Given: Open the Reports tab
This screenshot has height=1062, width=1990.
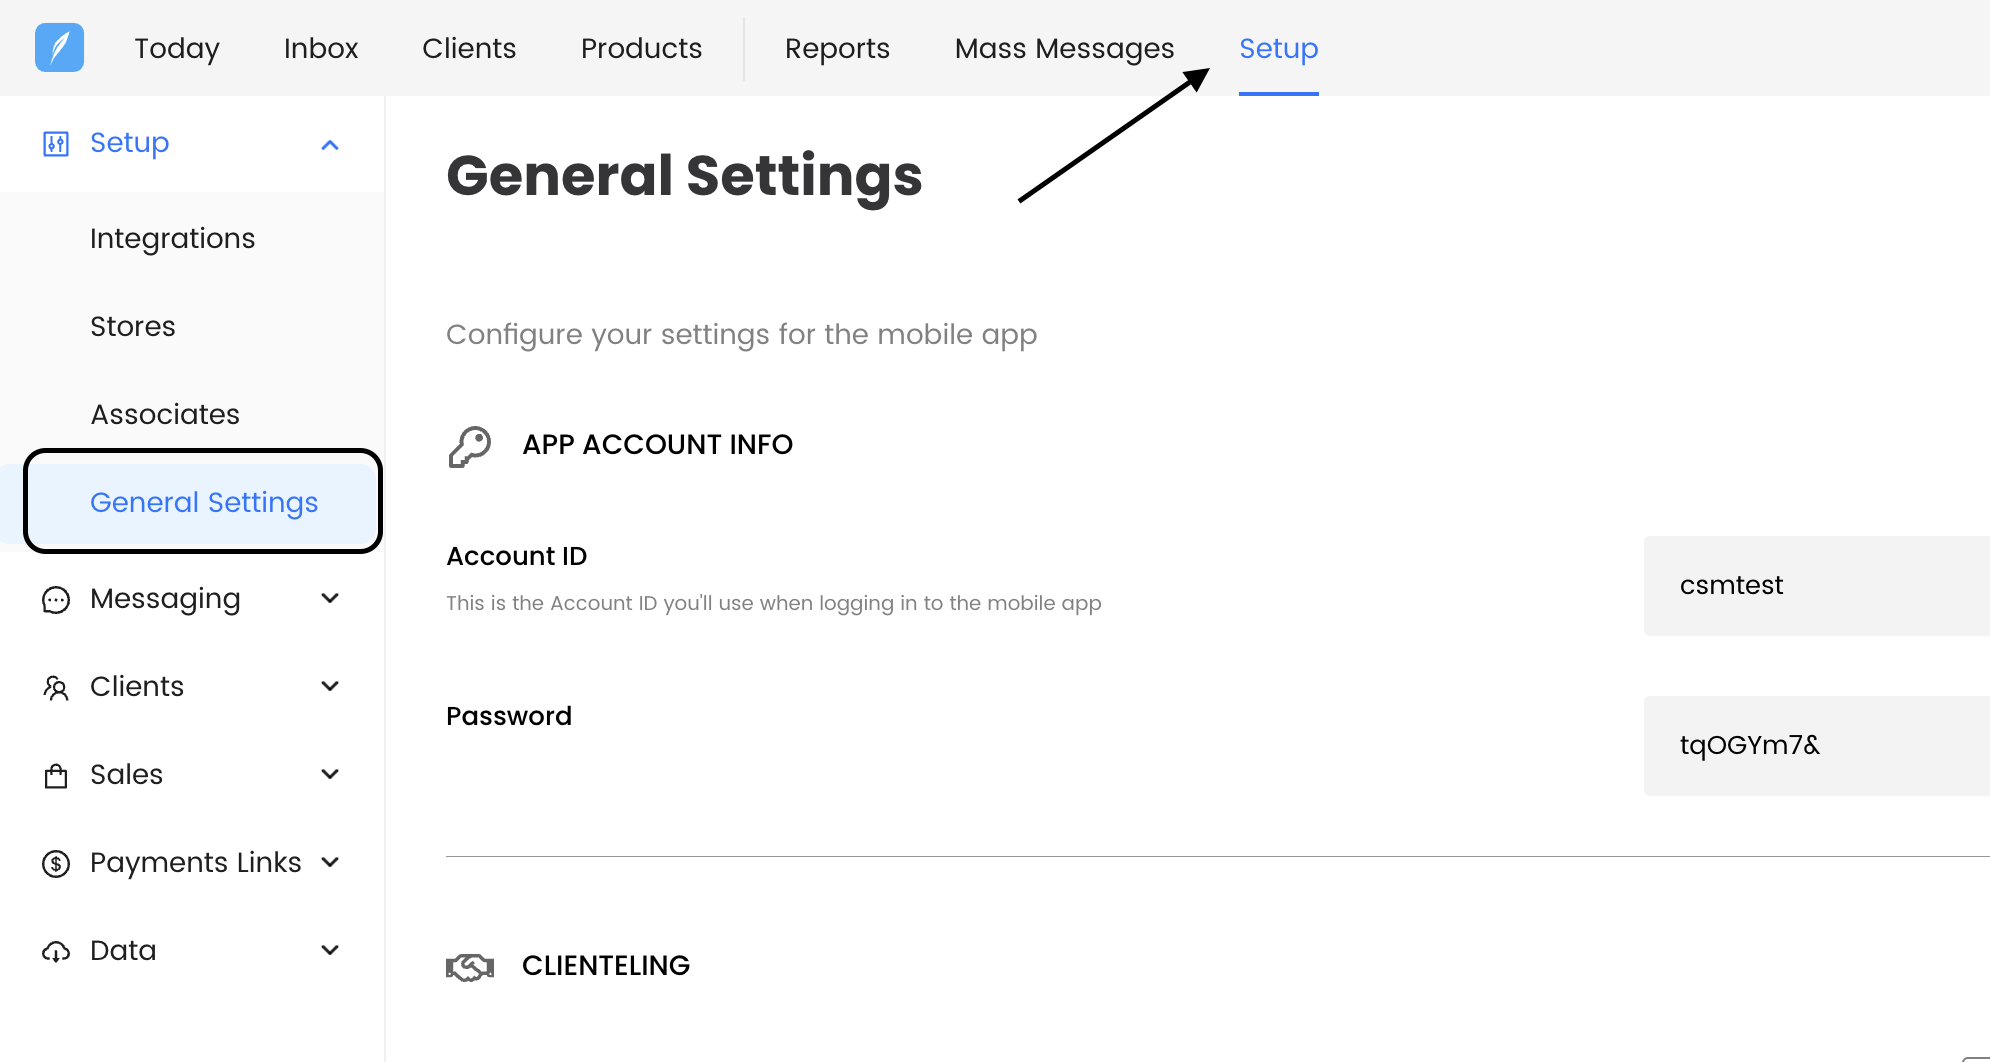Looking at the screenshot, I should click(837, 48).
